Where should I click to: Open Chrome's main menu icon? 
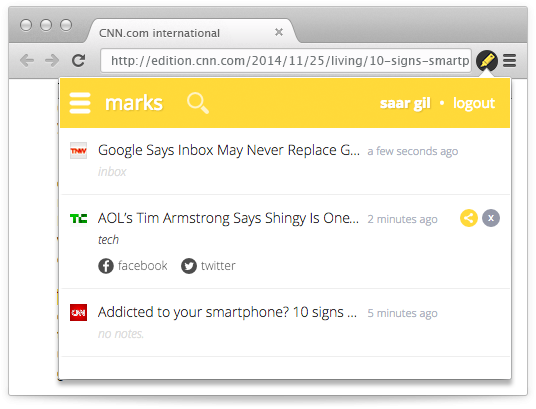click(509, 61)
